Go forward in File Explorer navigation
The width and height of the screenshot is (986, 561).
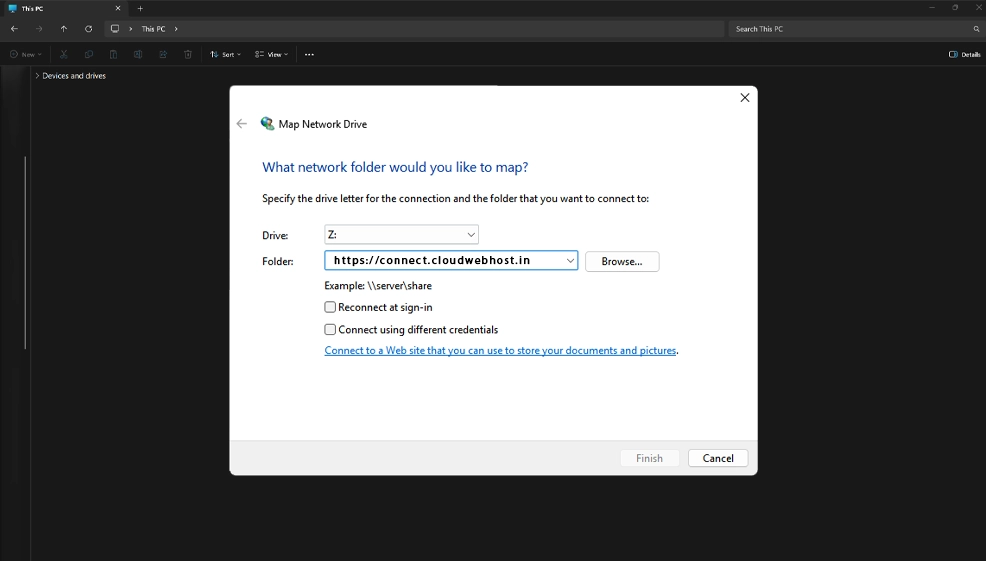click(39, 29)
